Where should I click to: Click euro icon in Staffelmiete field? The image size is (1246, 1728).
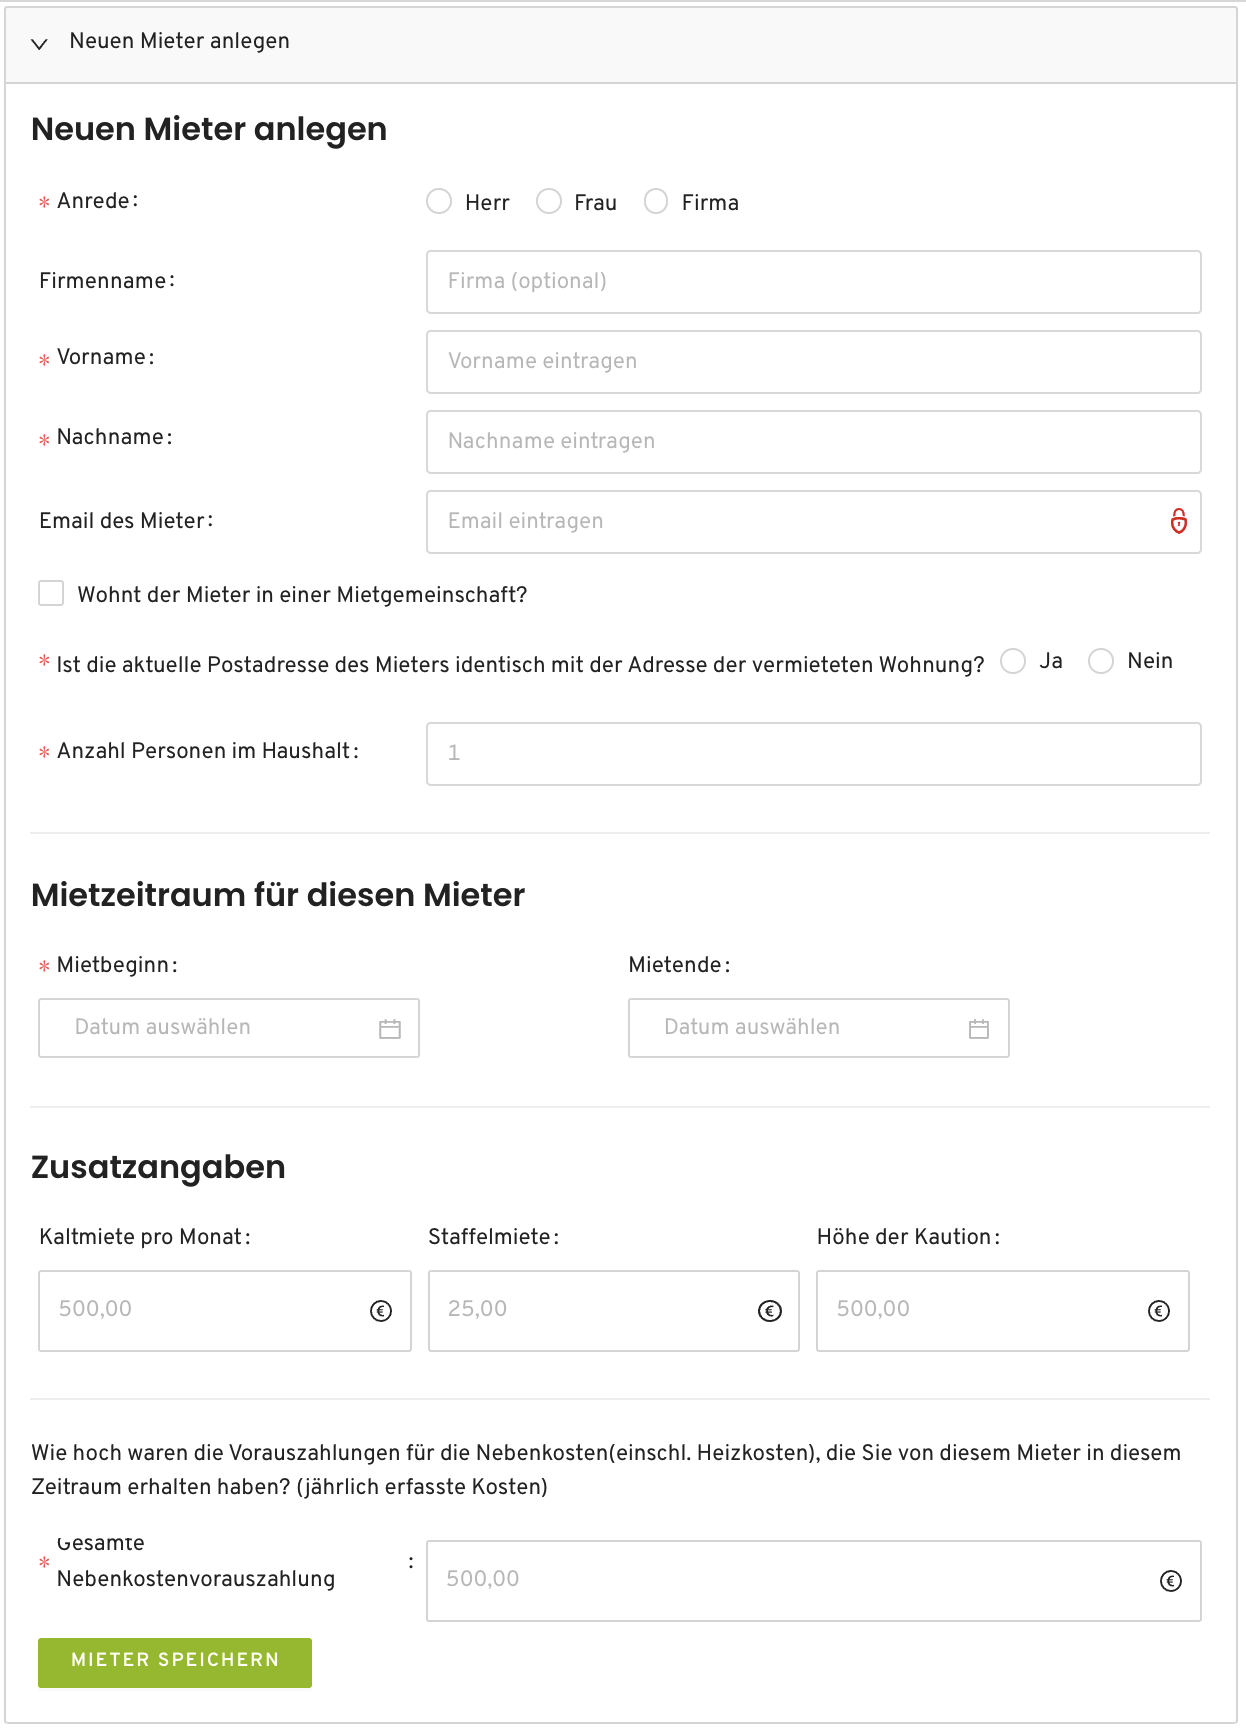[x=770, y=1311]
